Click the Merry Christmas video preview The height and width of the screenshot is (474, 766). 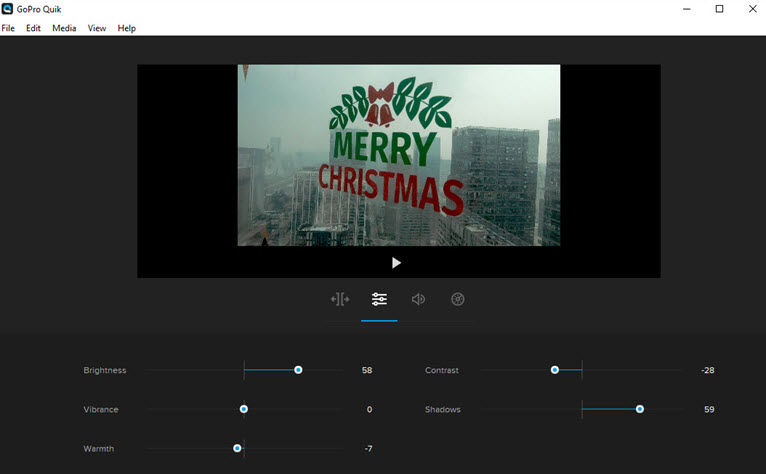398,155
